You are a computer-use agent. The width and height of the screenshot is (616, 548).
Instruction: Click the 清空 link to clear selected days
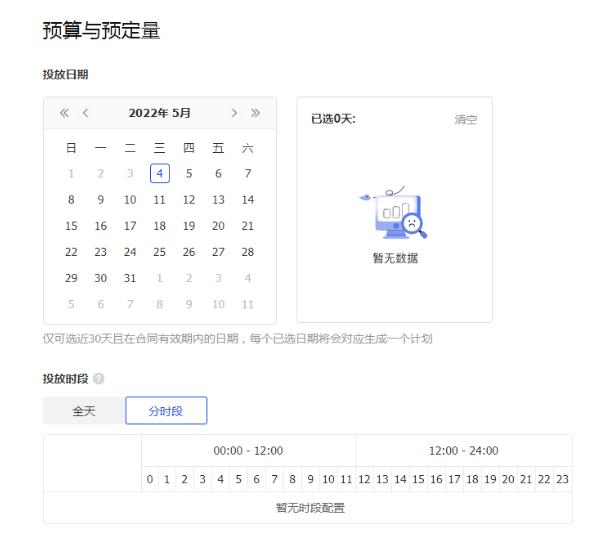(x=466, y=119)
